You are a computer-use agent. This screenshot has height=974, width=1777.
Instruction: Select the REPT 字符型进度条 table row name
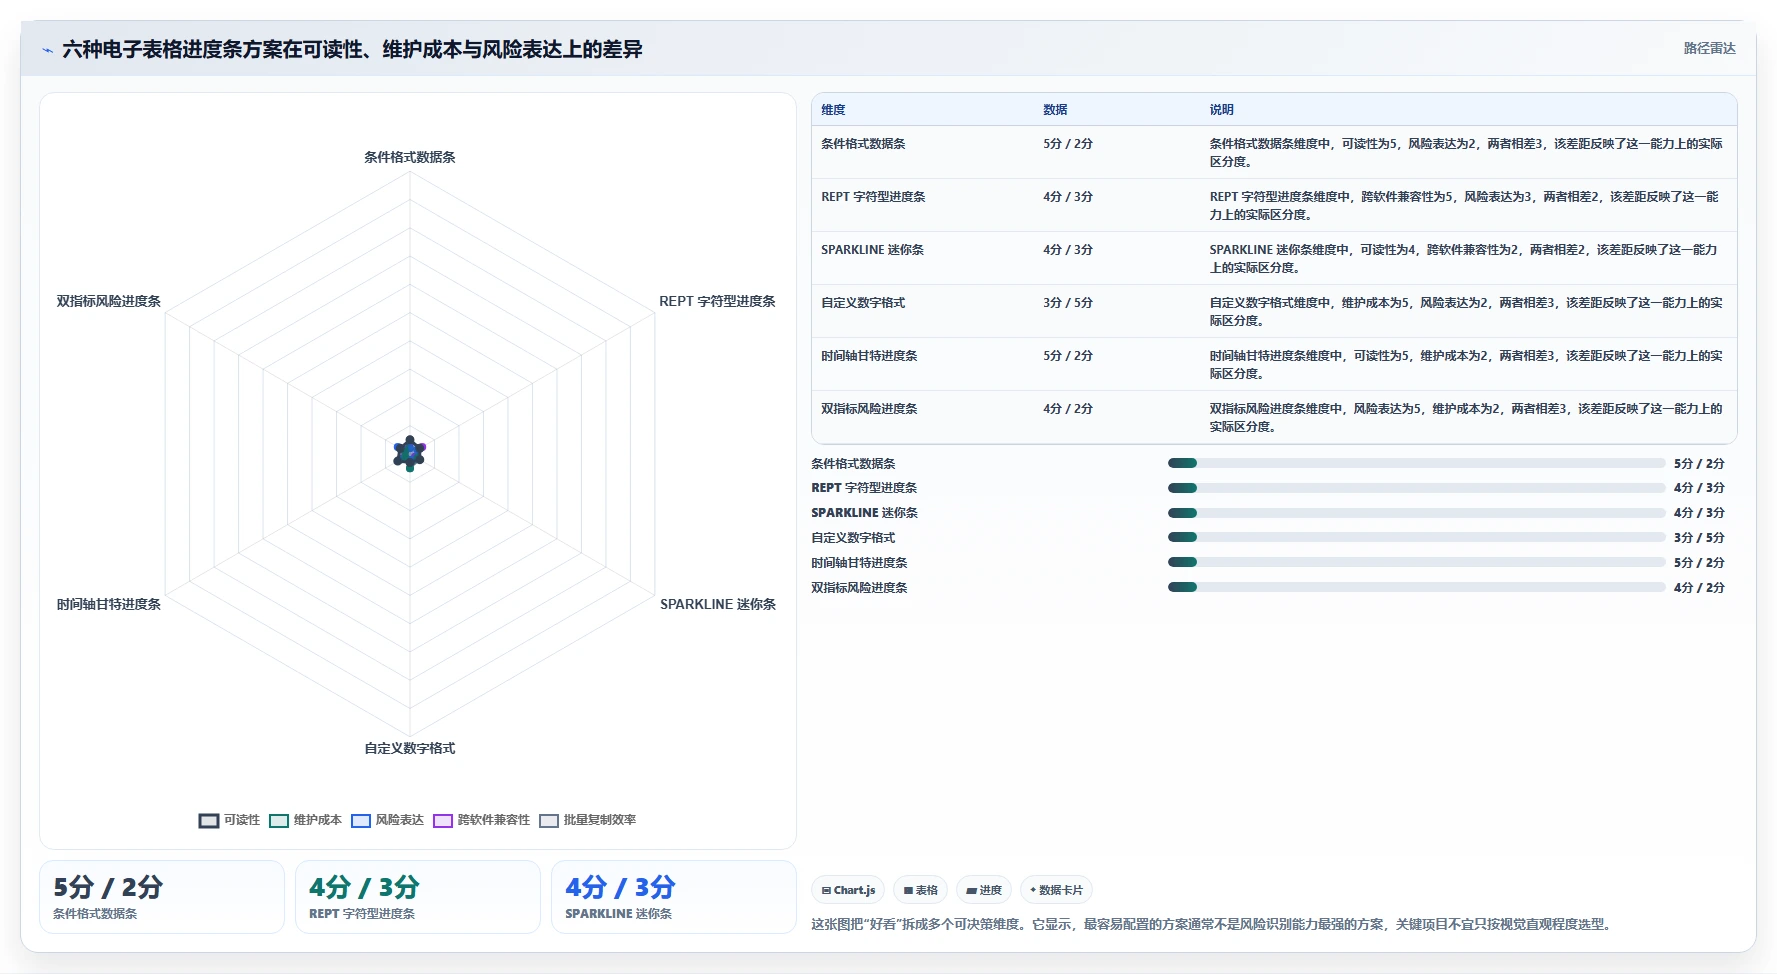(x=873, y=197)
